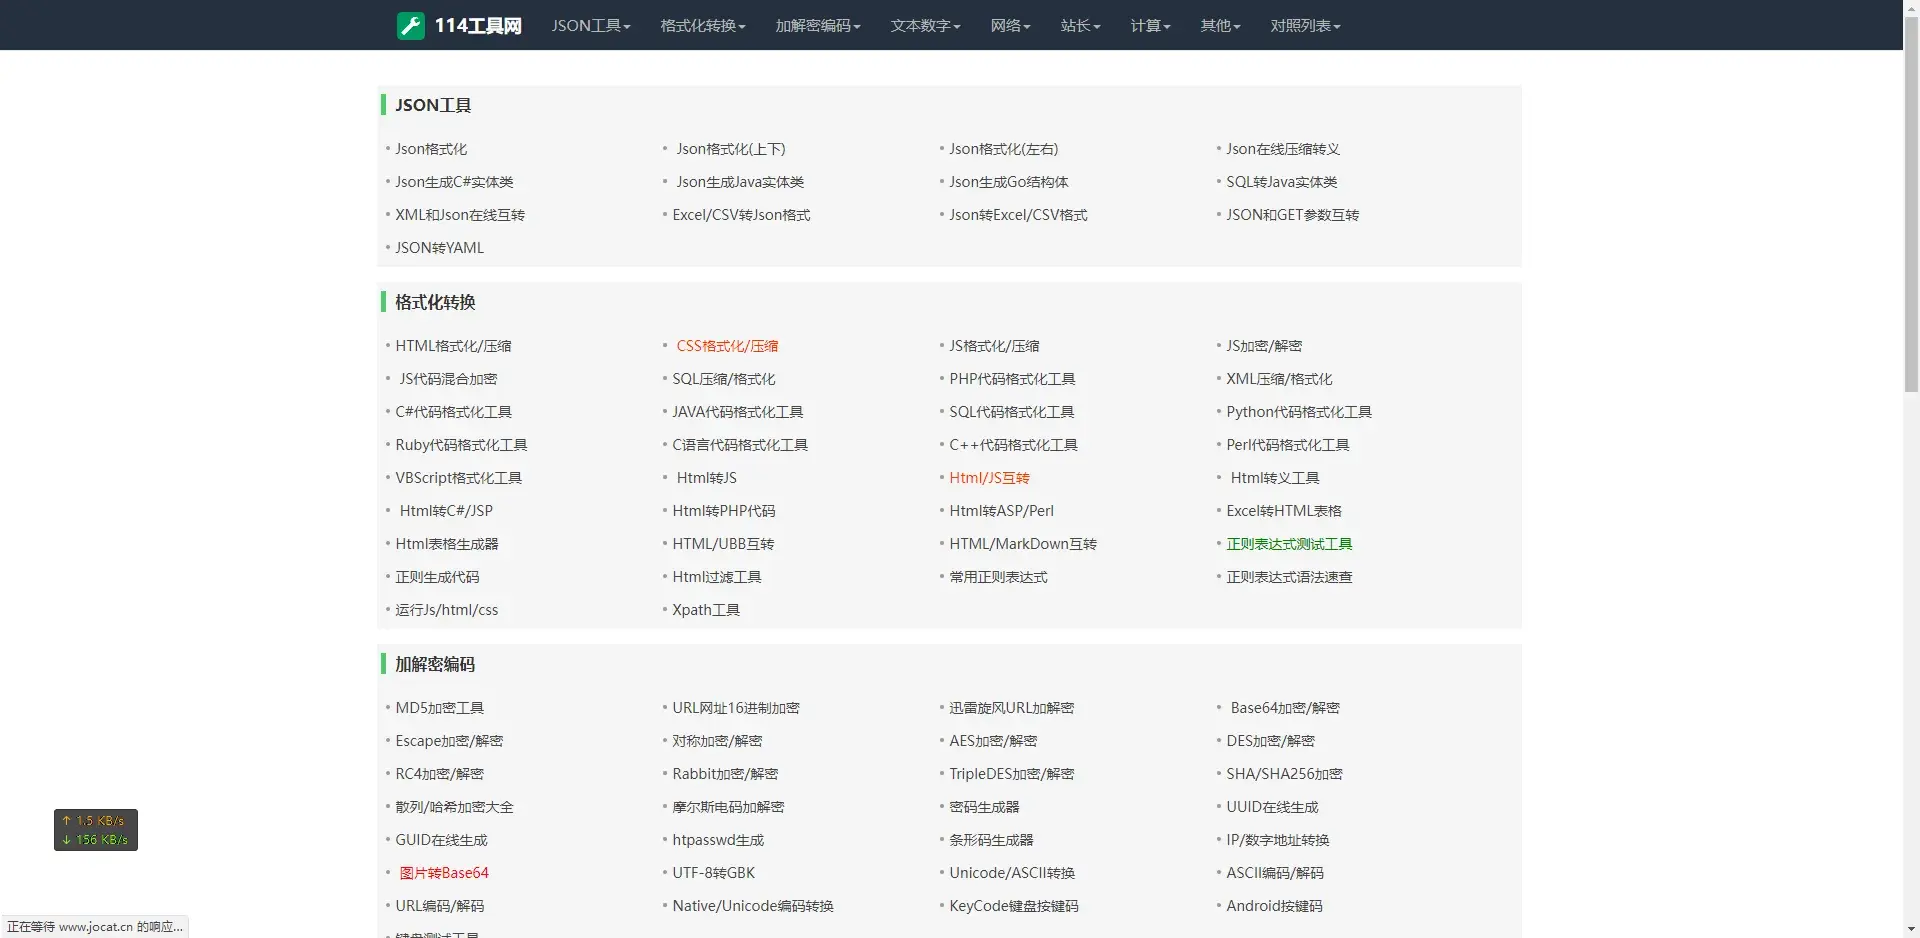Open the 对照列表 dropdown menu
The image size is (1920, 938).
point(1306,26)
